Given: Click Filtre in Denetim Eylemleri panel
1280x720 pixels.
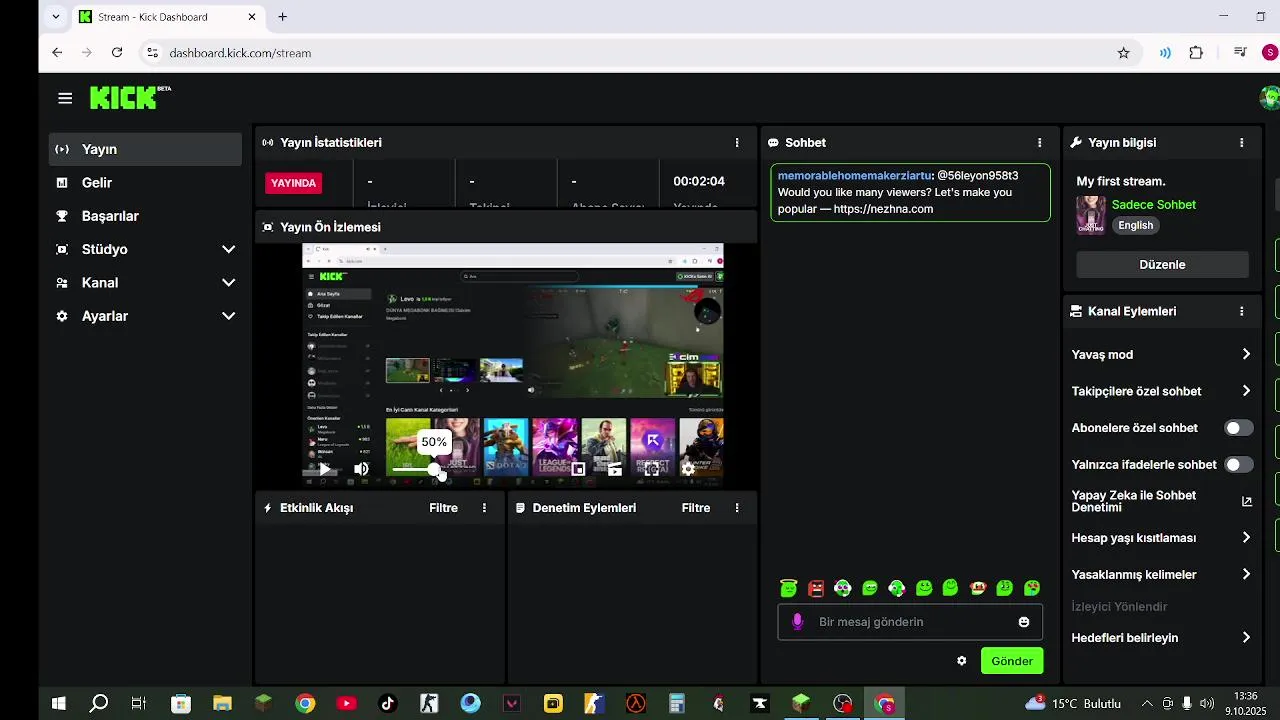Looking at the screenshot, I should tap(696, 508).
